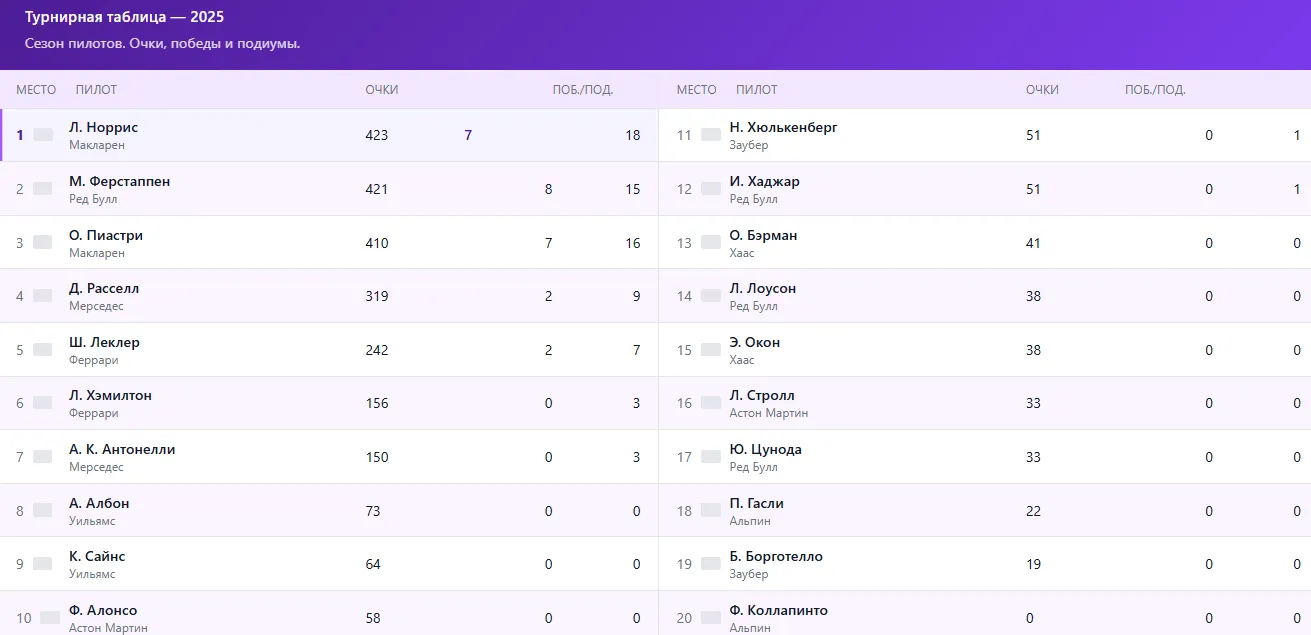Viewport: 1311px width, 635px height.
Task: Click the 410 points value for Пиастри
Action: pos(377,243)
